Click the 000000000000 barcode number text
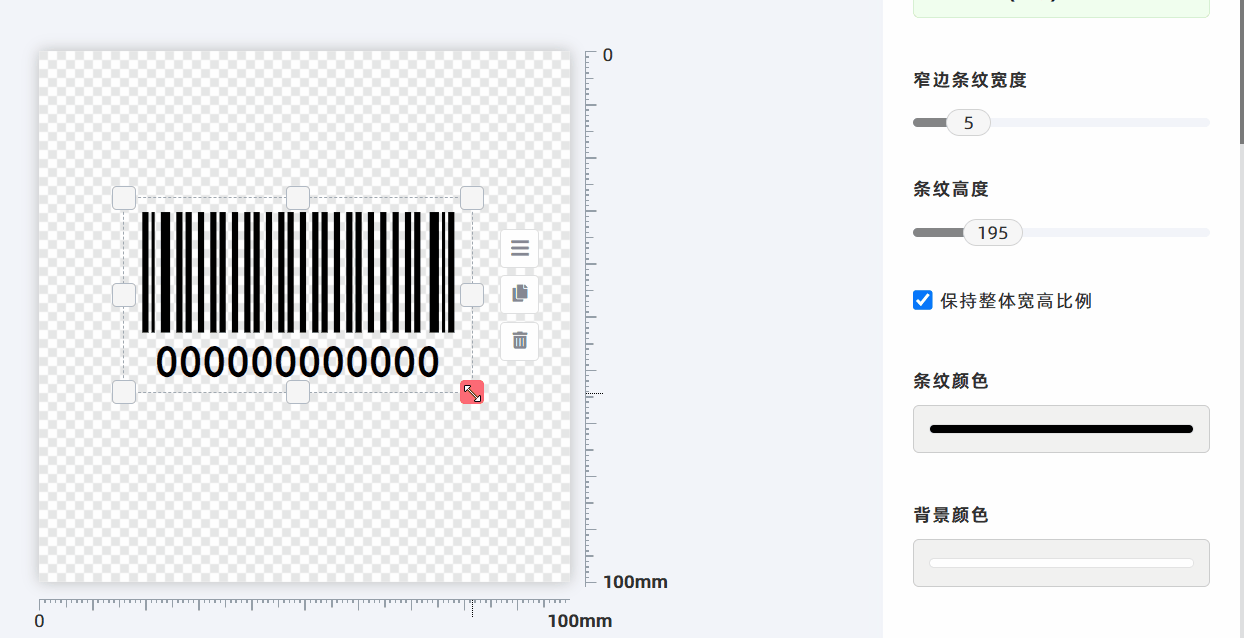 click(x=298, y=362)
